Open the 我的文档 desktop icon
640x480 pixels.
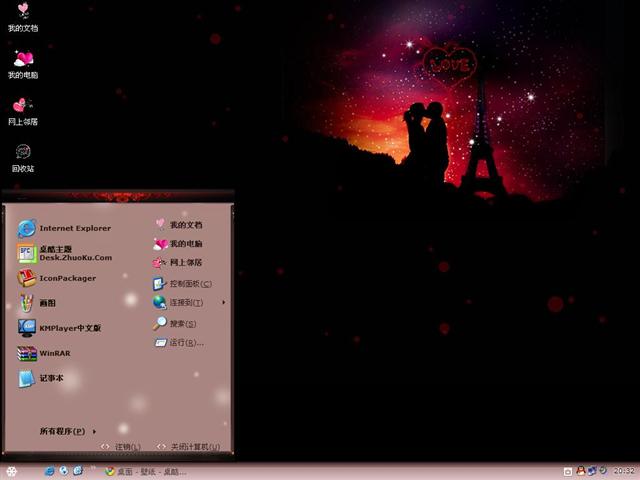pos(23,17)
